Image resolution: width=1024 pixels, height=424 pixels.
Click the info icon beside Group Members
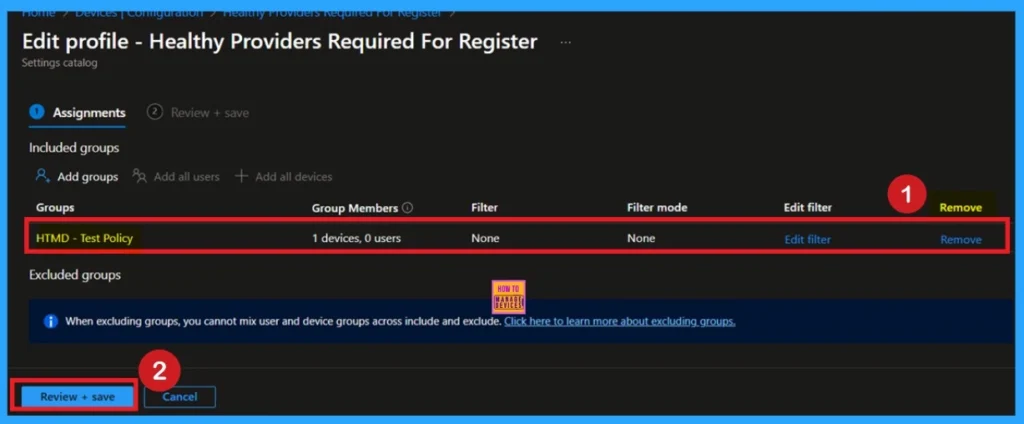(408, 208)
